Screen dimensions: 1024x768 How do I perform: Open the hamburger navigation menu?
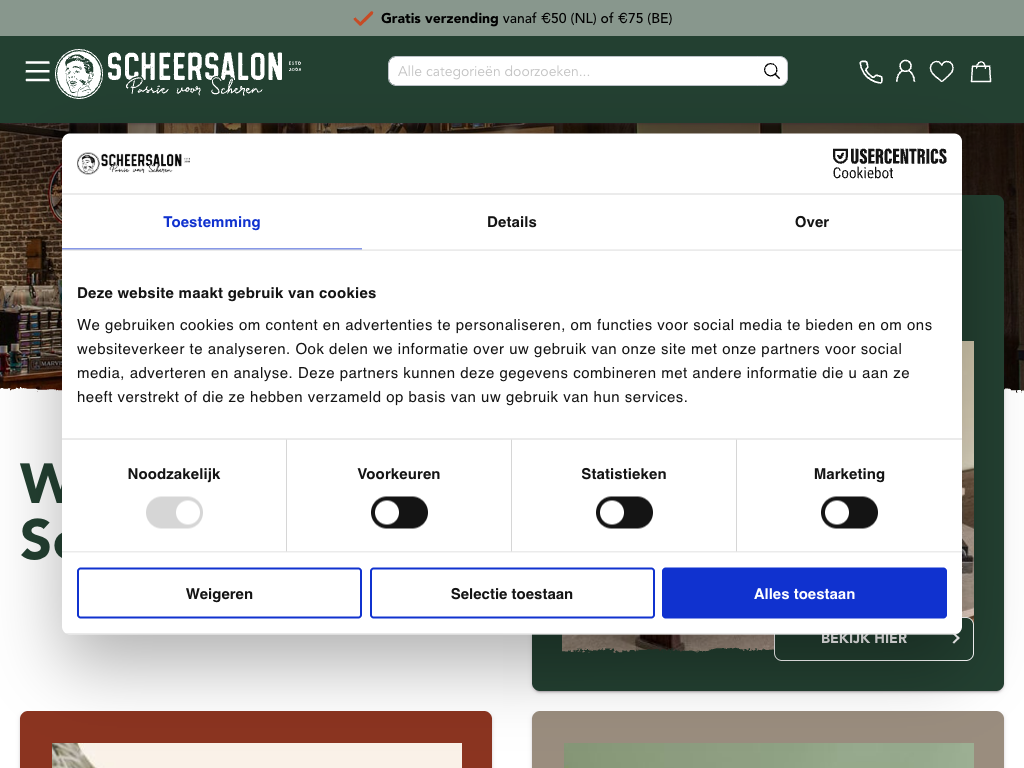tap(38, 72)
